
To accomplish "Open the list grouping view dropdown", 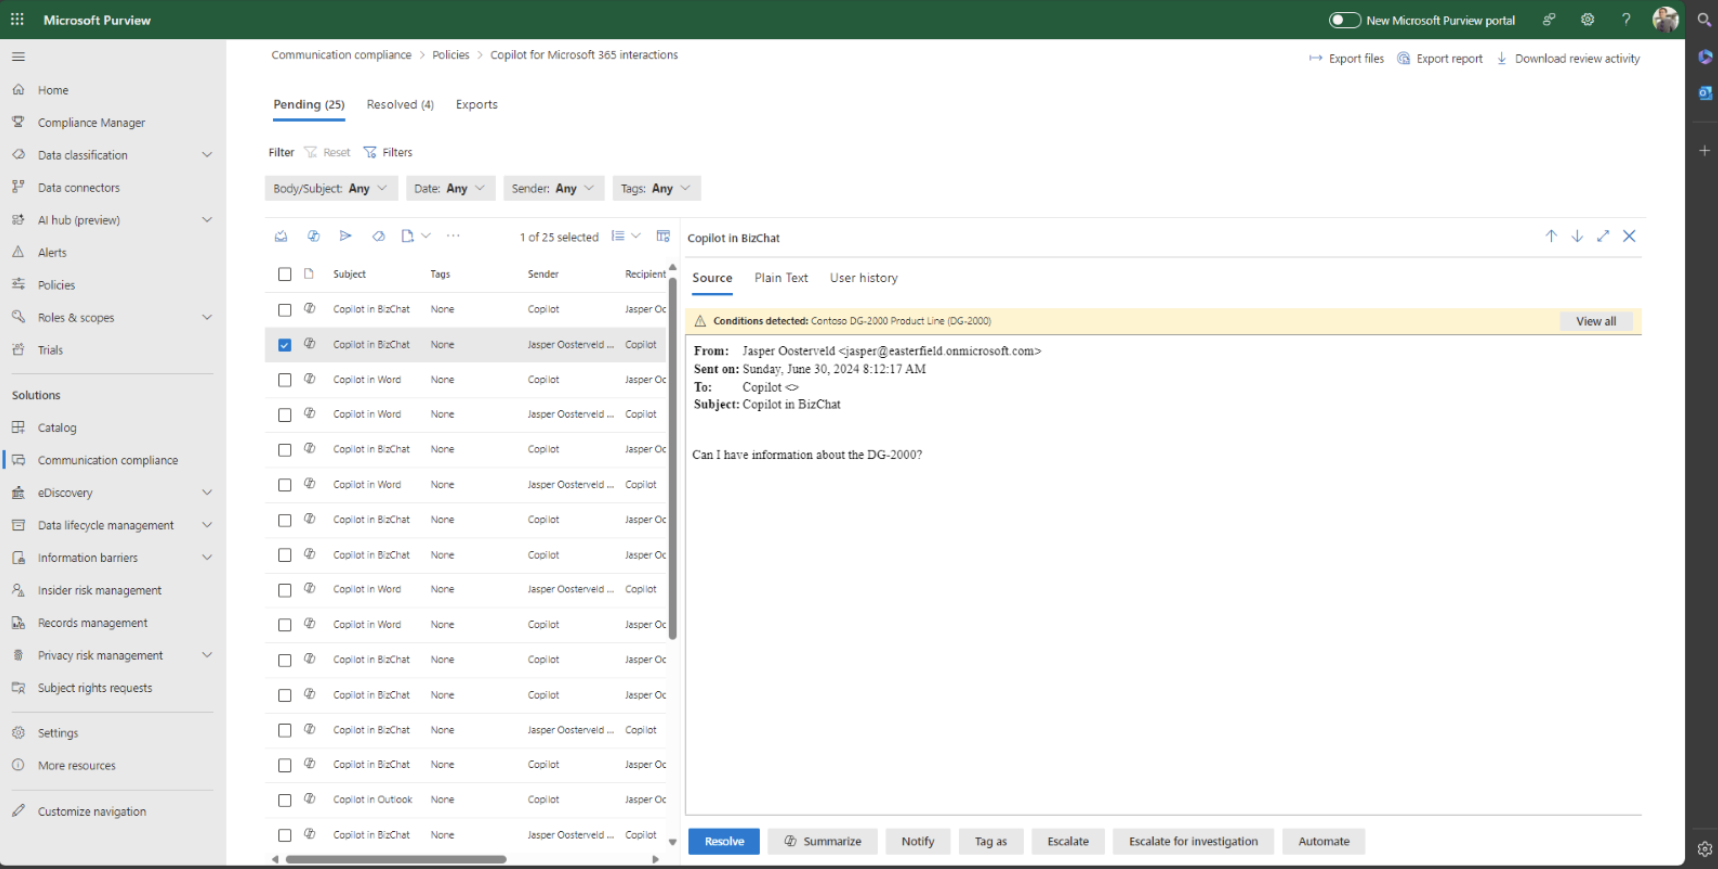I will tap(626, 236).
